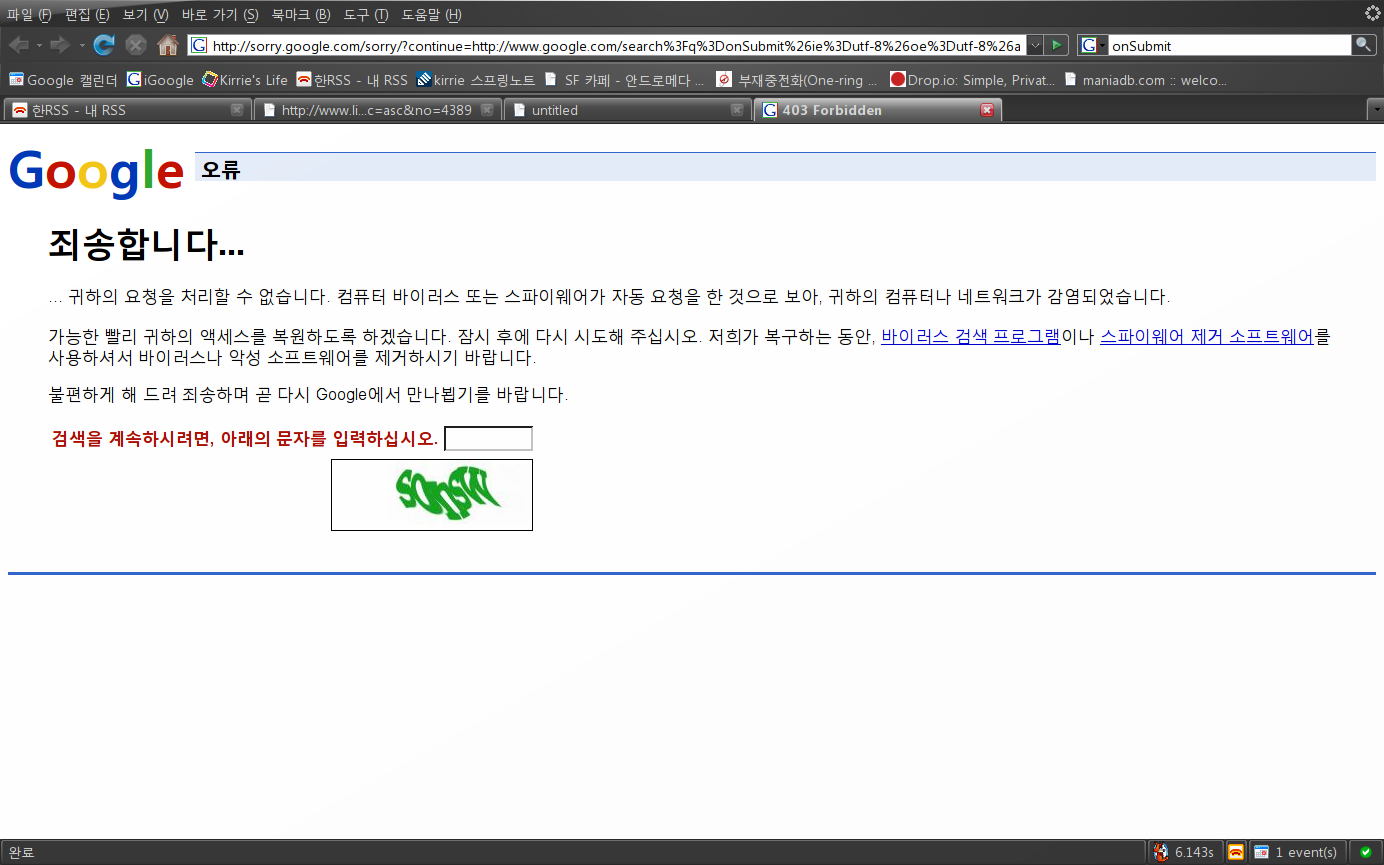
Task: Click the site favicon in the address bar
Action: point(199,45)
